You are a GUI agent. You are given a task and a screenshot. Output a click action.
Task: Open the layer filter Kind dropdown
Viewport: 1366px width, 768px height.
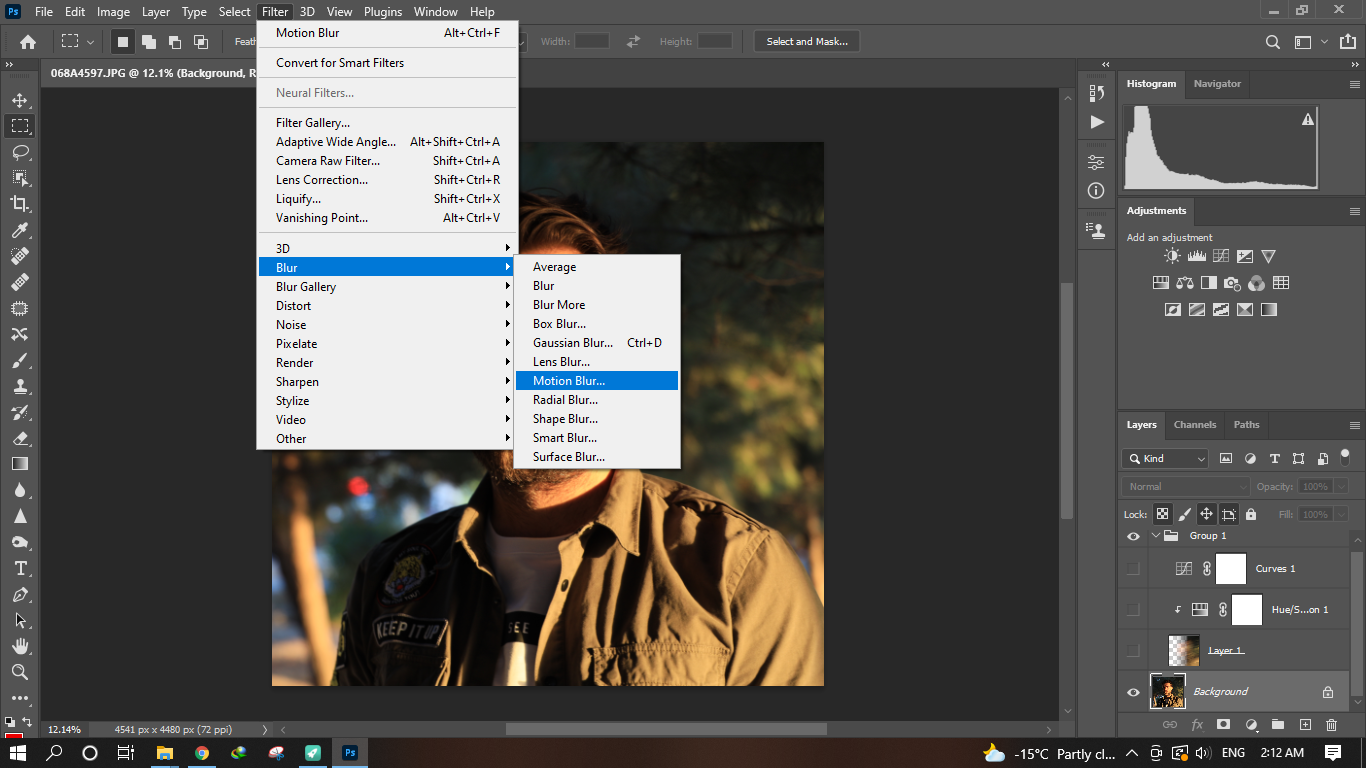[x=1165, y=458]
